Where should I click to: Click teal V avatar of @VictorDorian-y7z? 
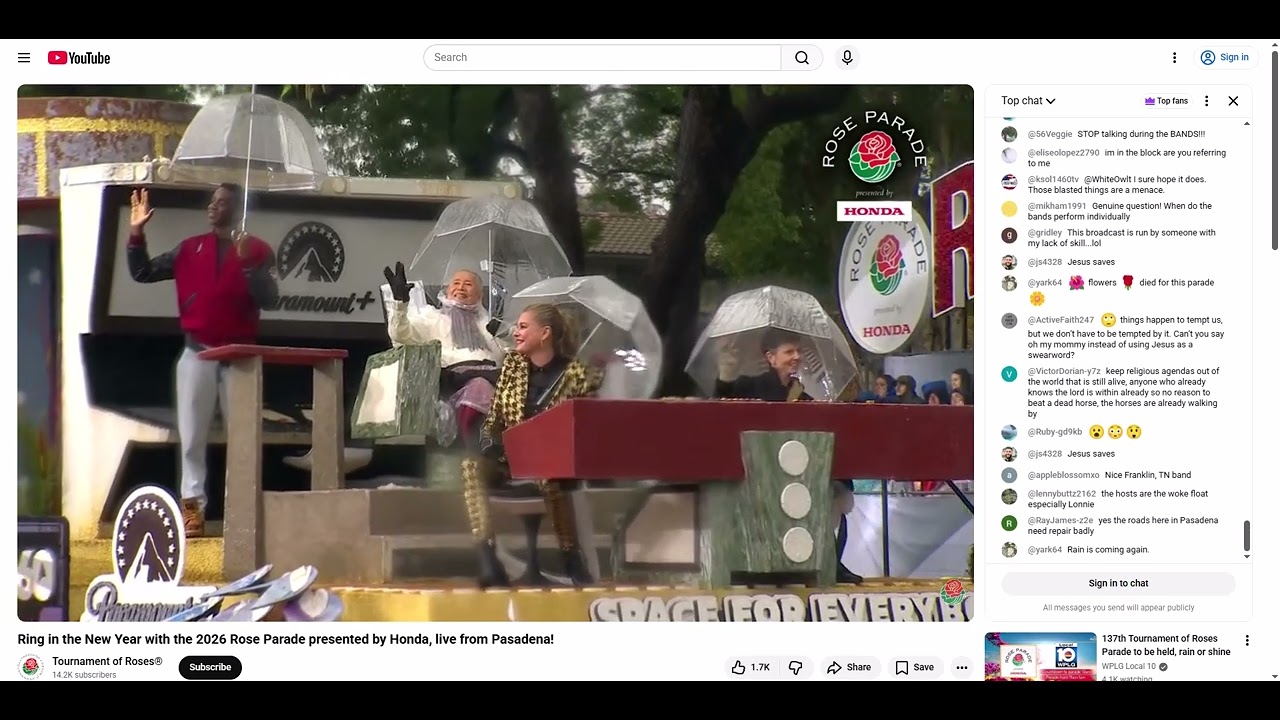pyautogui.click(x=1009, y=374)
